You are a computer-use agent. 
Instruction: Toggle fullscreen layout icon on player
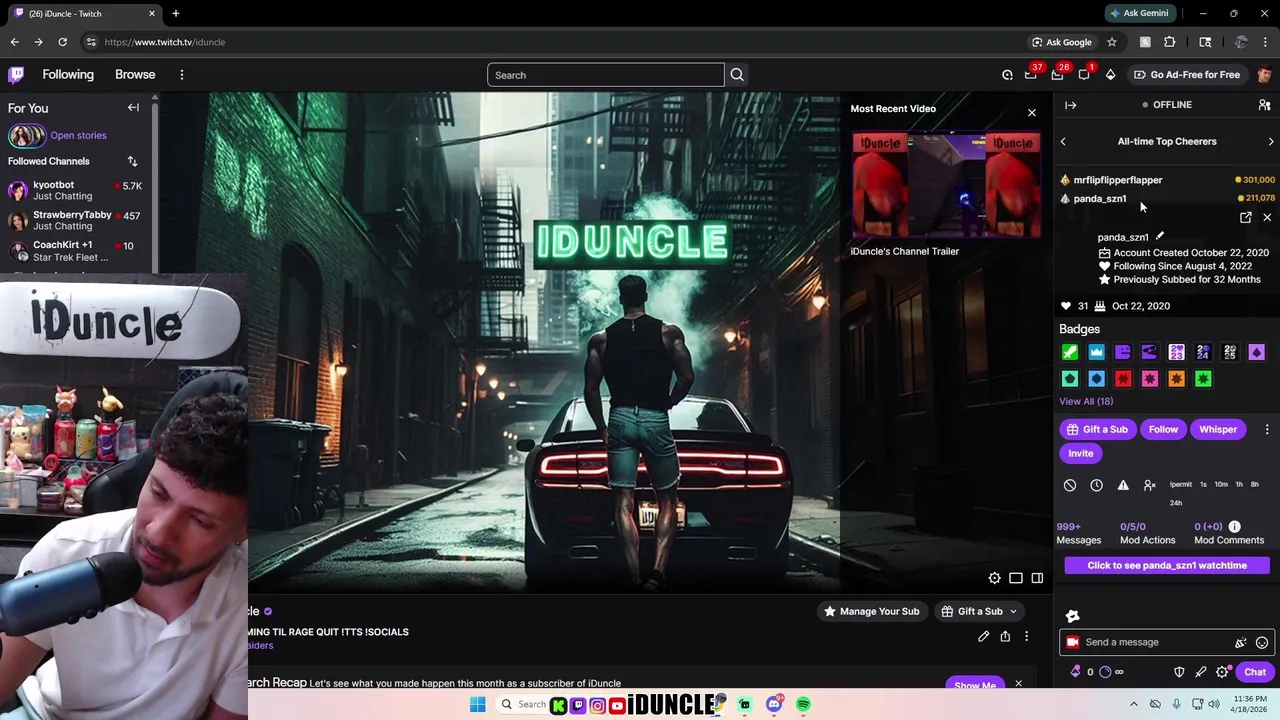[1037, 578]
